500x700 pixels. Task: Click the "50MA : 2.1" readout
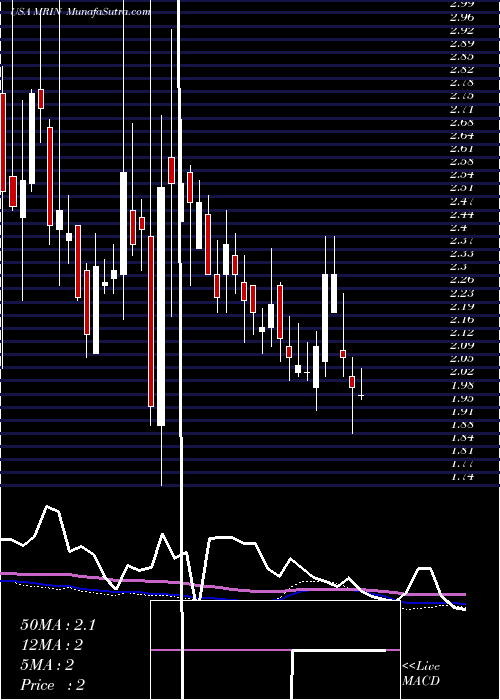click(58, 625)
